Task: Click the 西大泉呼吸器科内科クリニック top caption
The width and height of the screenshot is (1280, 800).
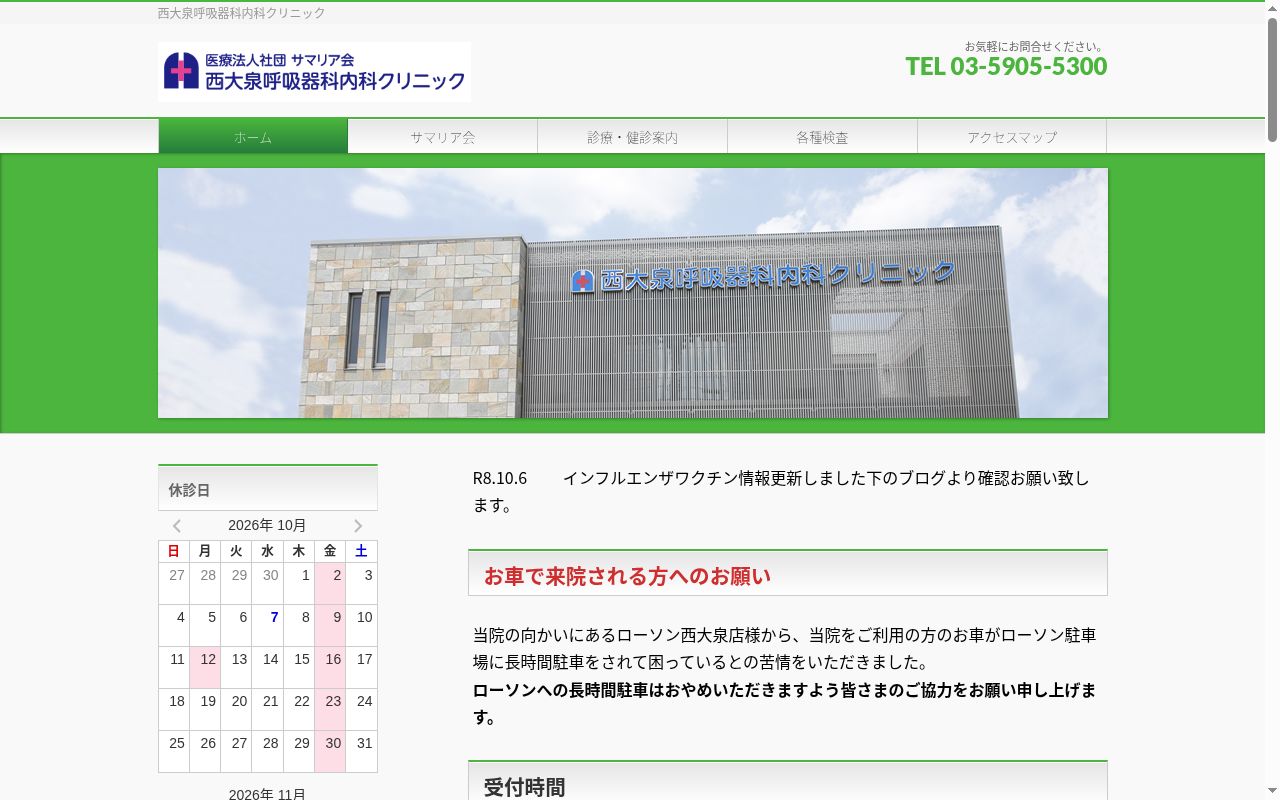Action: click(x=242, y=13)
